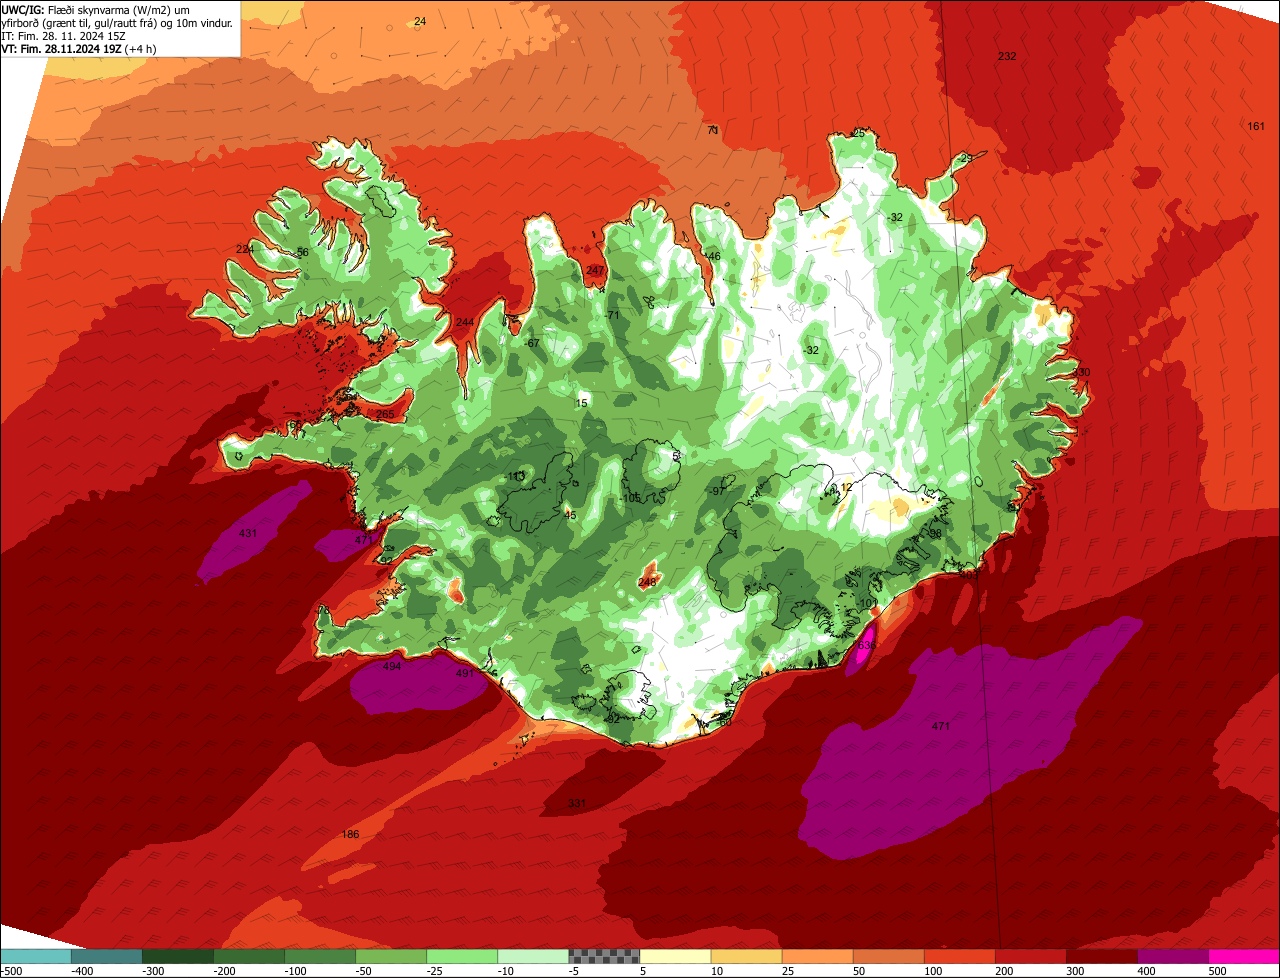This screenshot has width=1280, height=978.
Task: Click the '331' value south of Iceland
Action: pos(577,803)
